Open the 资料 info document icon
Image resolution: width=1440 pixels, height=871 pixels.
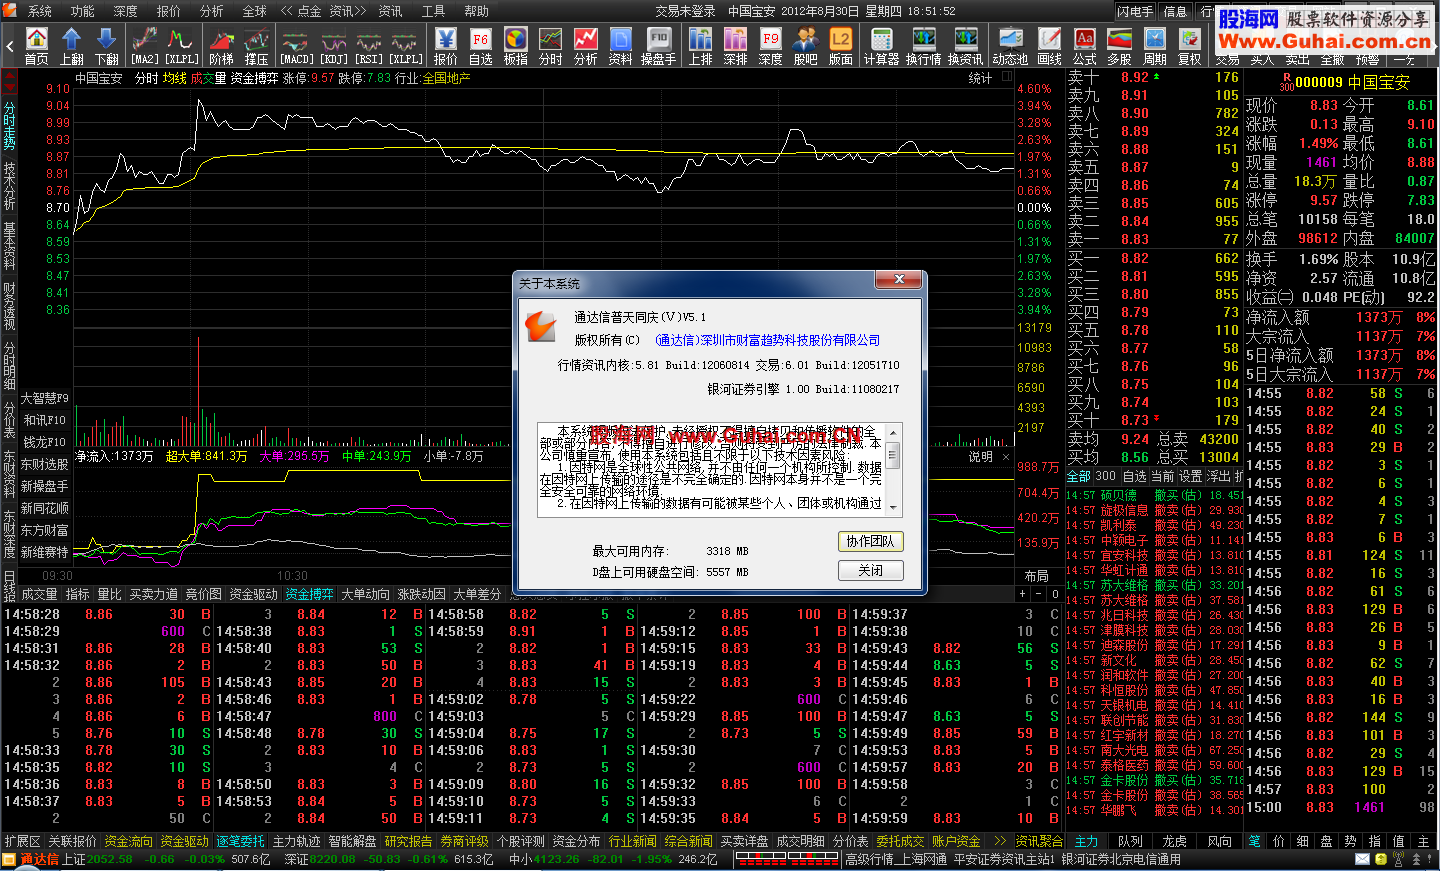pos(621,46)
